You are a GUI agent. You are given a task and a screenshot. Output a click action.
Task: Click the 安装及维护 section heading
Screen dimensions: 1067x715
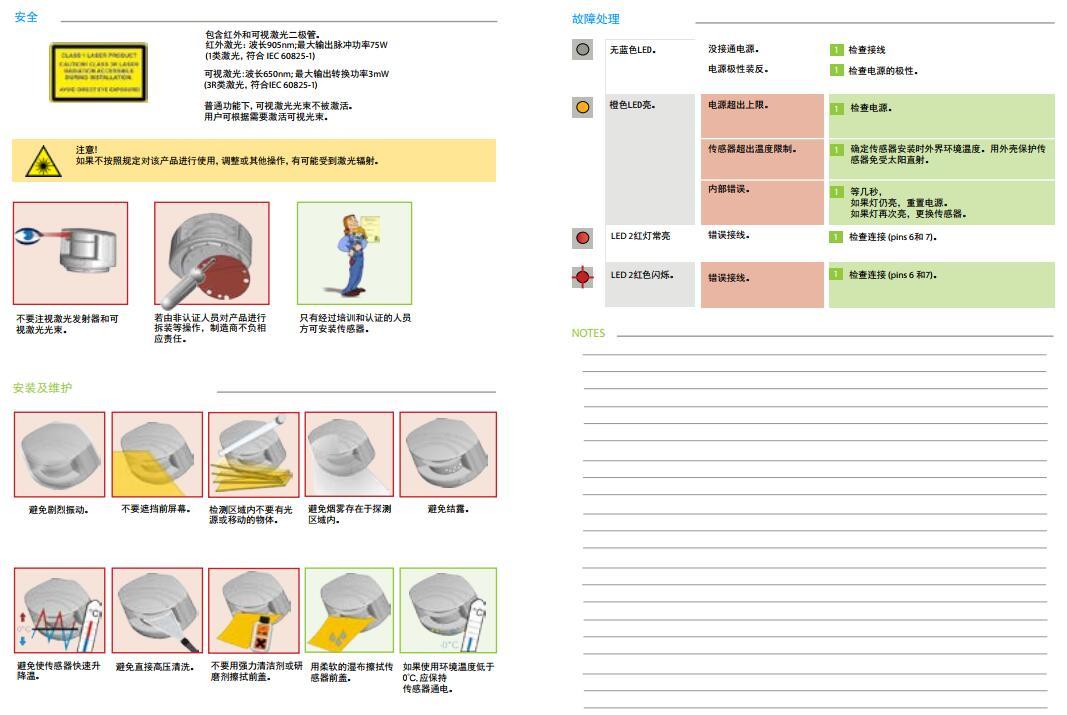(42, 388)
